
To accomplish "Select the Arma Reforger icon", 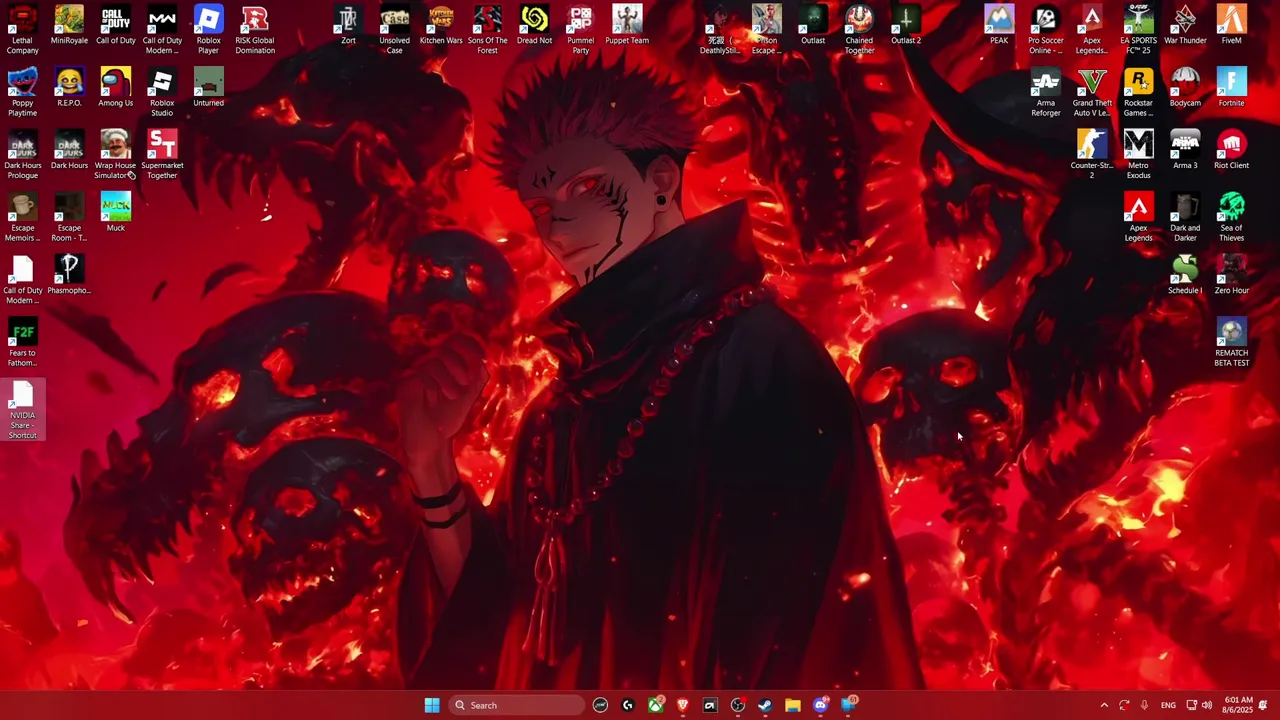I will coord(1046,92).
